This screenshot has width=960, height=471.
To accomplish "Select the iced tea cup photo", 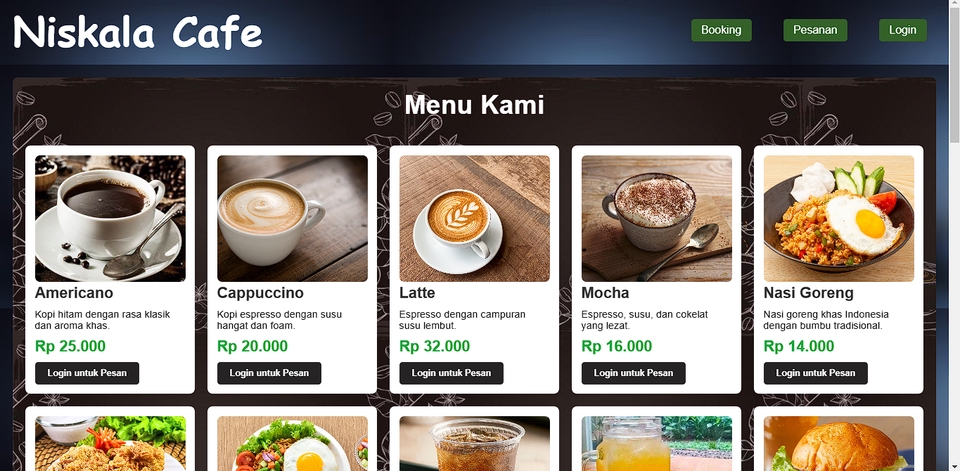I will pyautogui.click(x=474, y=443).
